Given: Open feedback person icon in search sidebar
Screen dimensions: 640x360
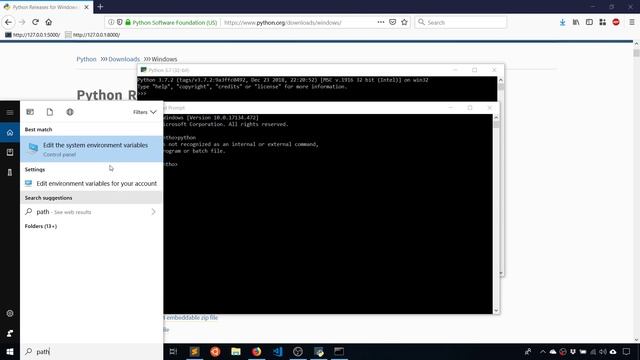Looking at the screenshot, I should (10, 333).
